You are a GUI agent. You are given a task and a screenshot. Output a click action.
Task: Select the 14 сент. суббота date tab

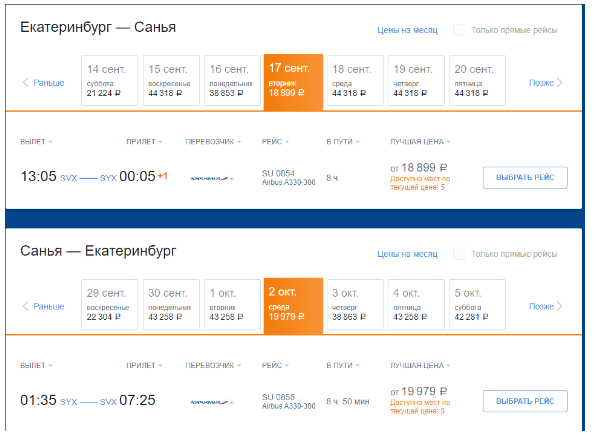[x=109, y=80]
